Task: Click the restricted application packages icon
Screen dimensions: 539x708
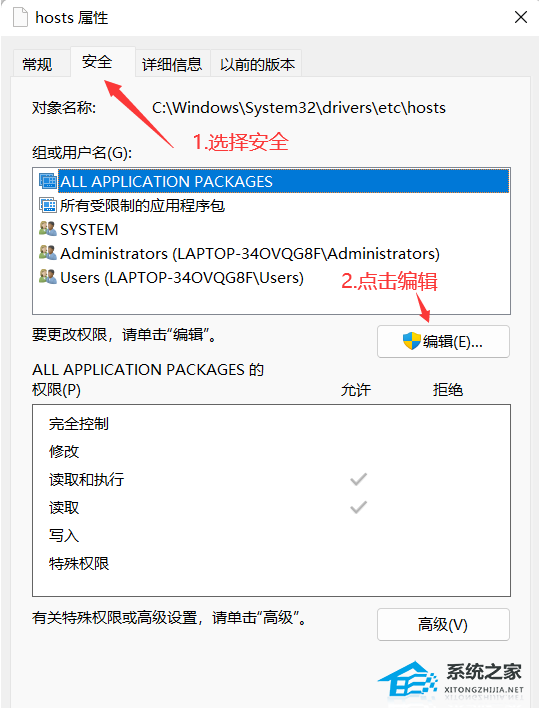Action: pos(48,205)
